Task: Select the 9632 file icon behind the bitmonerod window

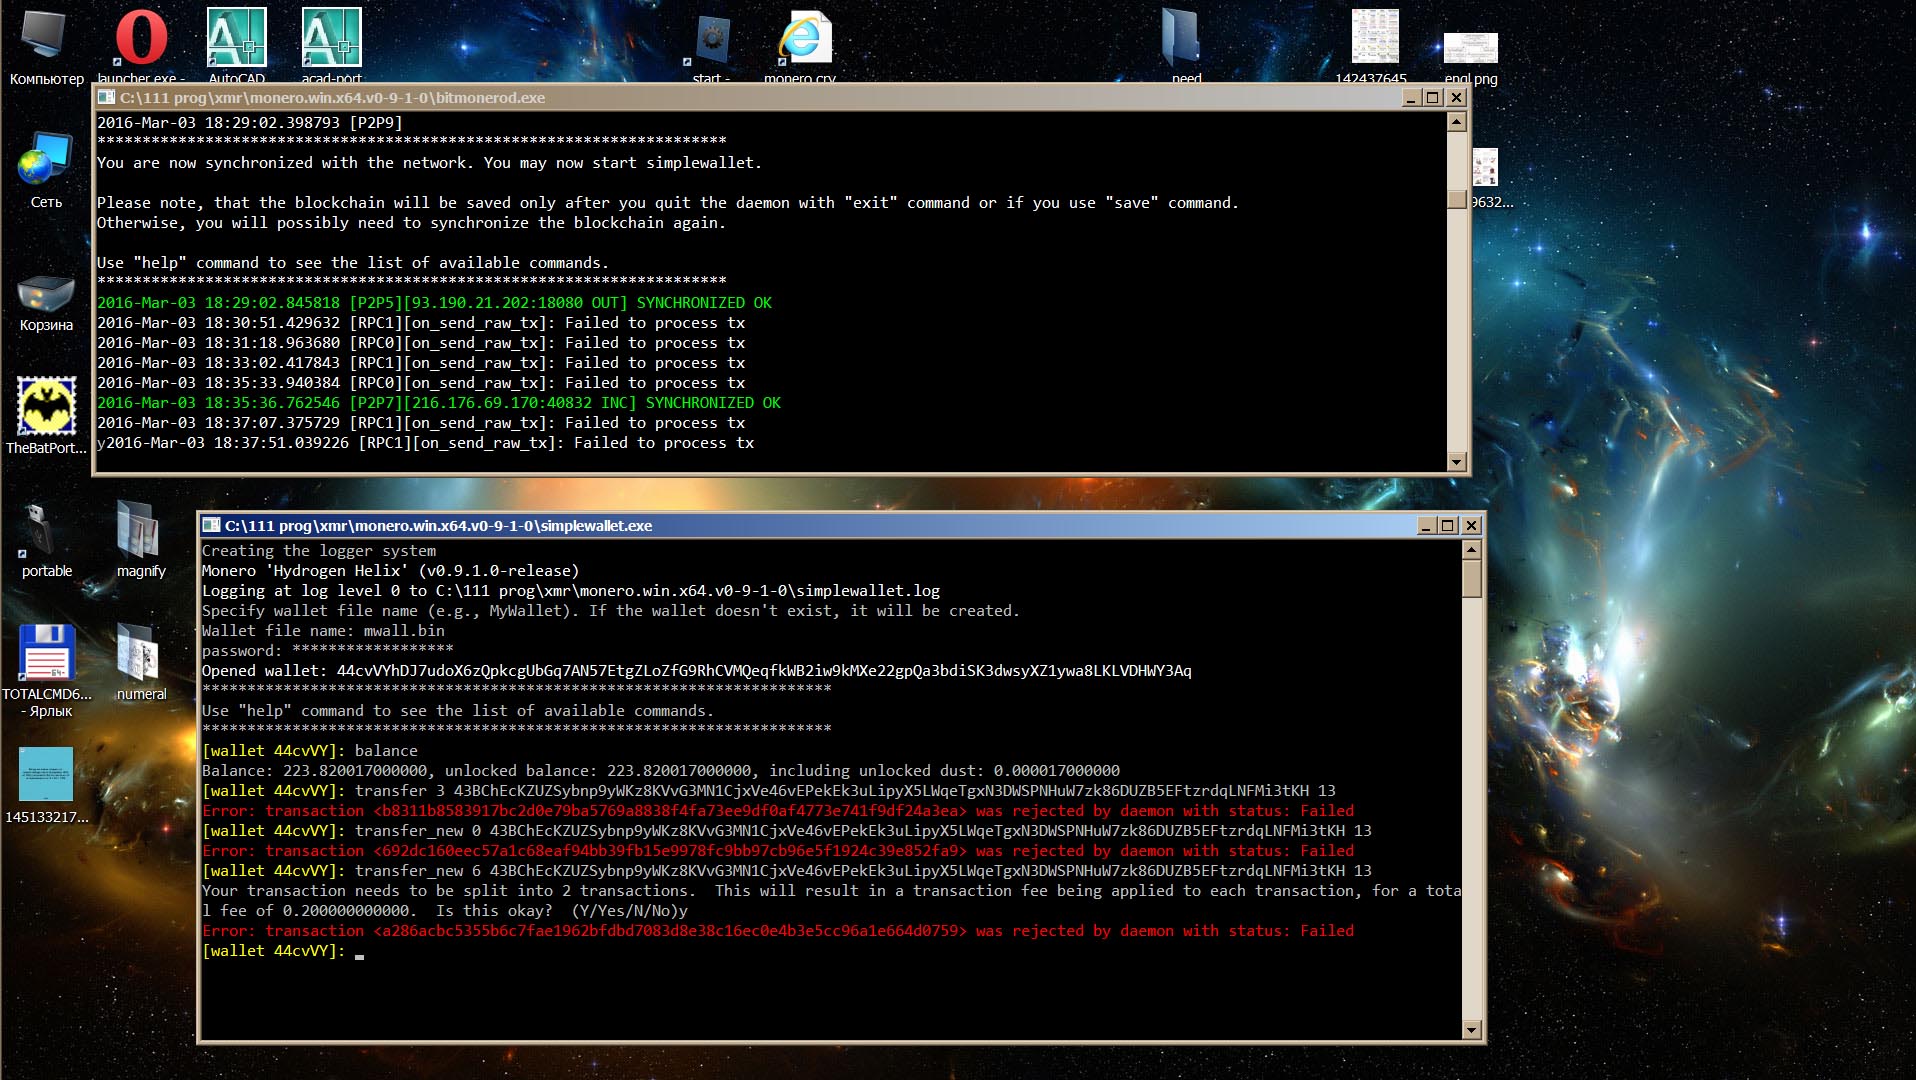Action: coord(1488,178)
